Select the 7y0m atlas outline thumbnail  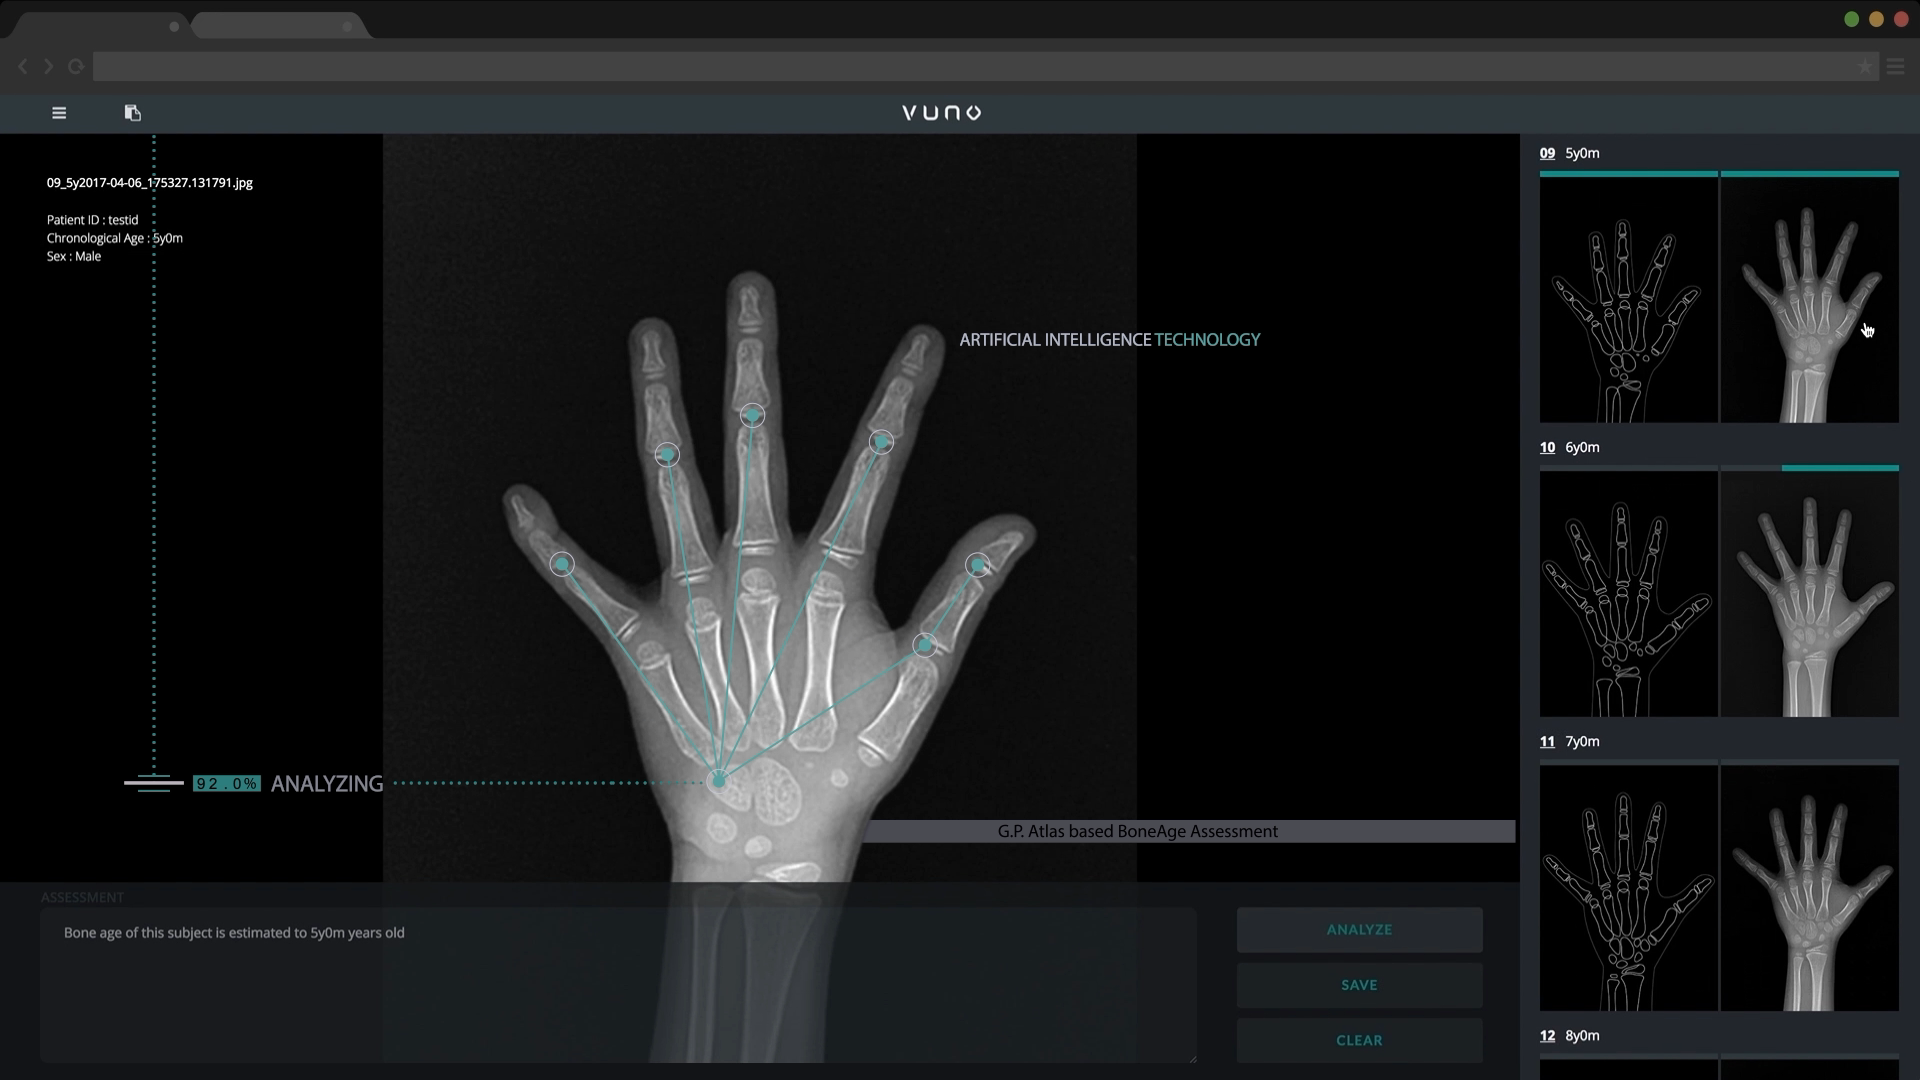[1628, 888]
